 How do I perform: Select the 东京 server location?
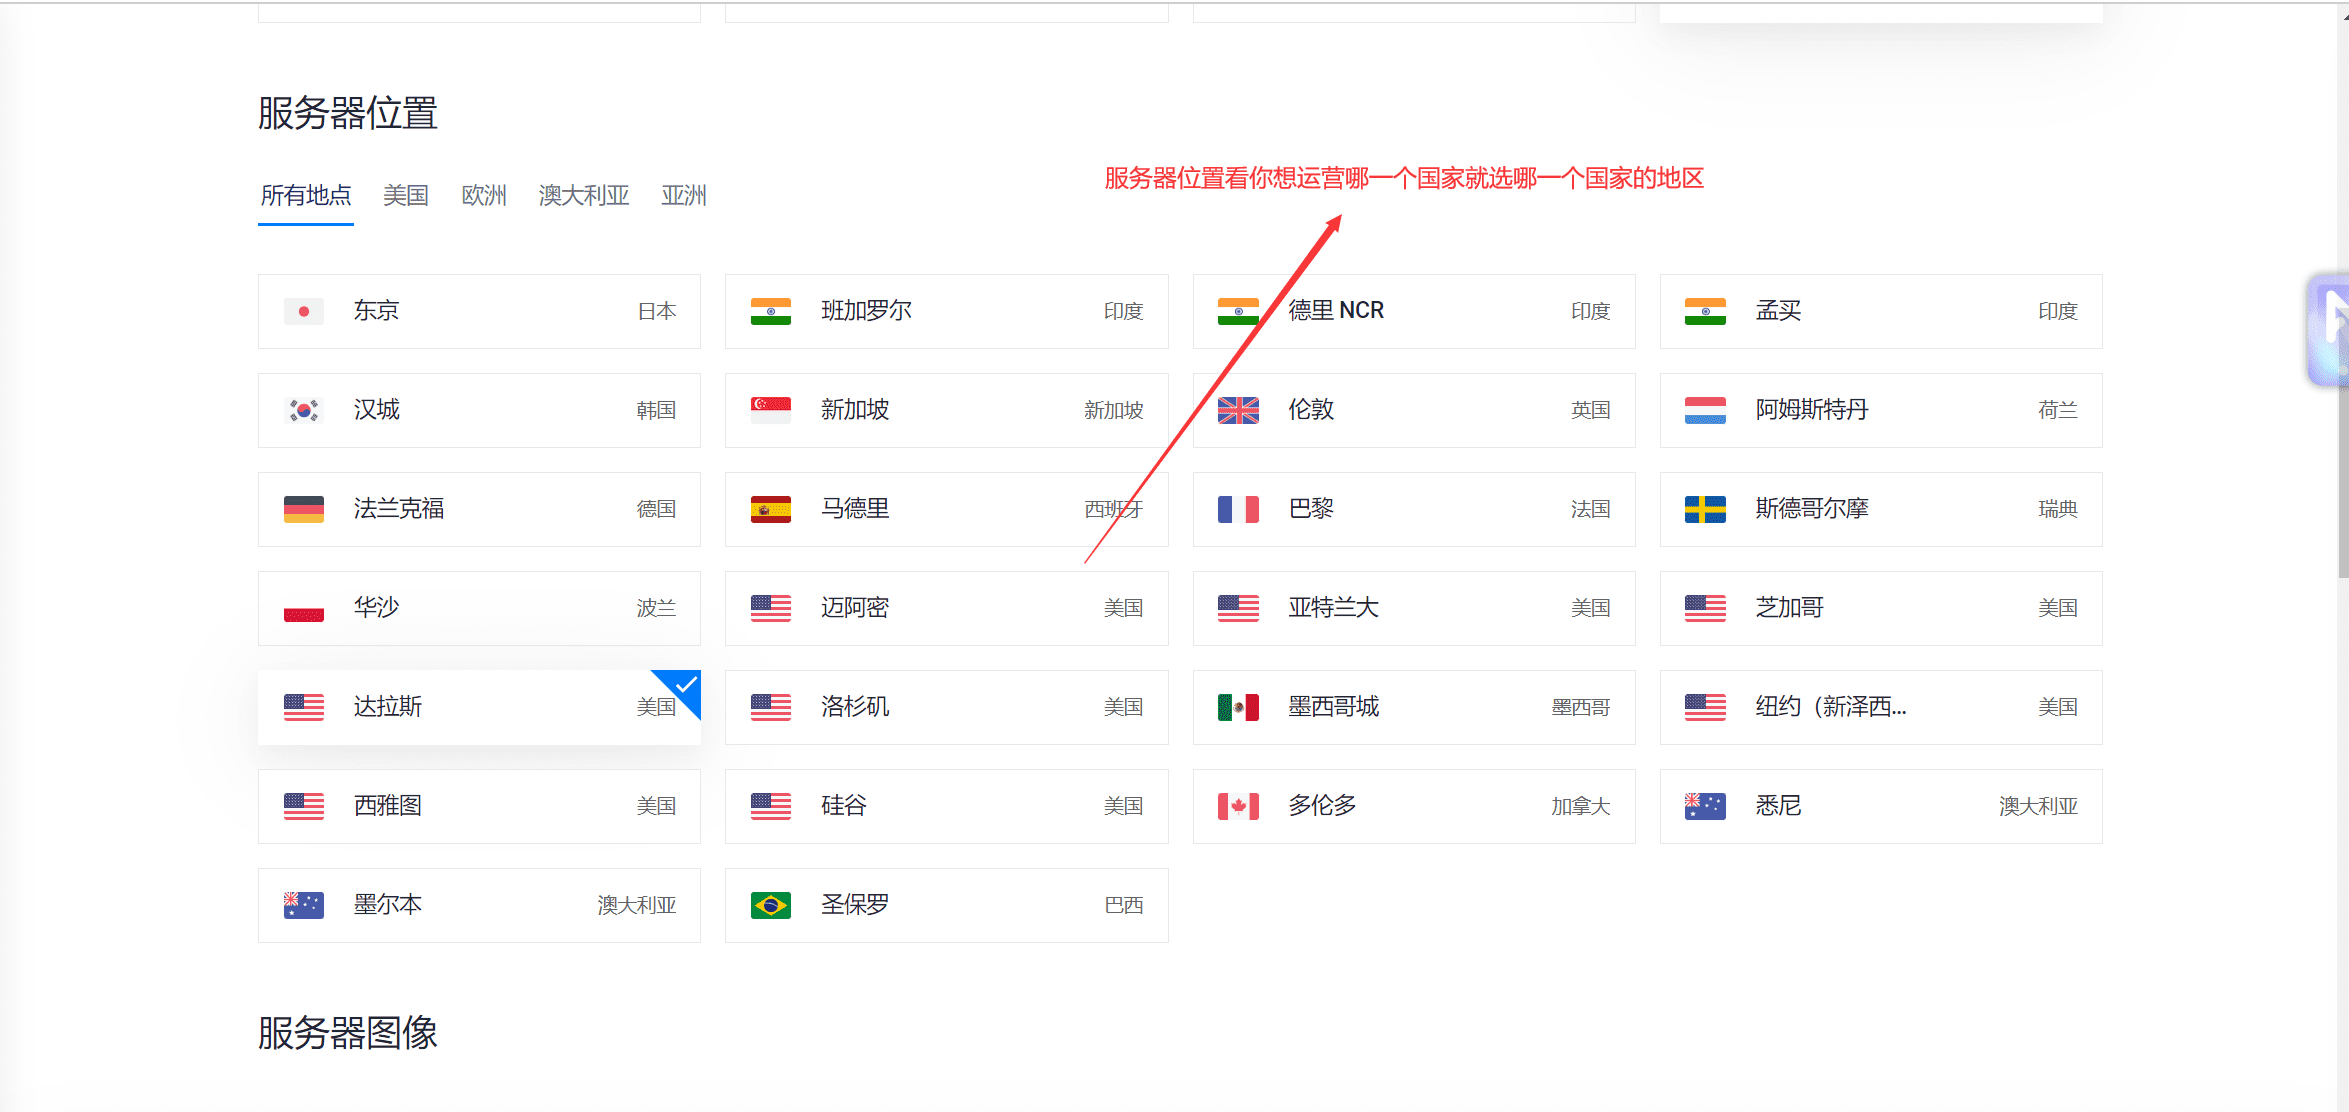click(x=479, y=311)
